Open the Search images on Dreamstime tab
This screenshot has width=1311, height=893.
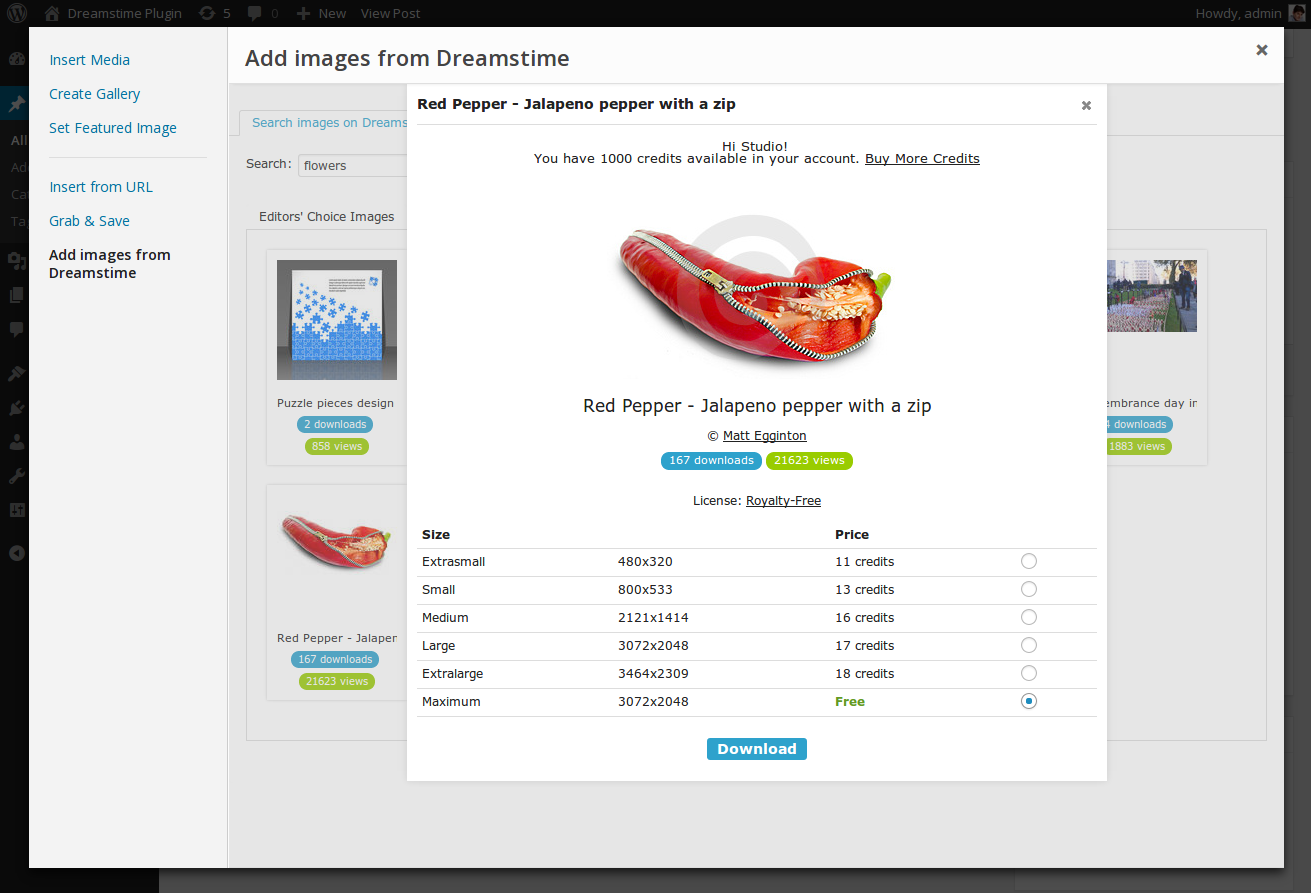[x=324, y=123]
